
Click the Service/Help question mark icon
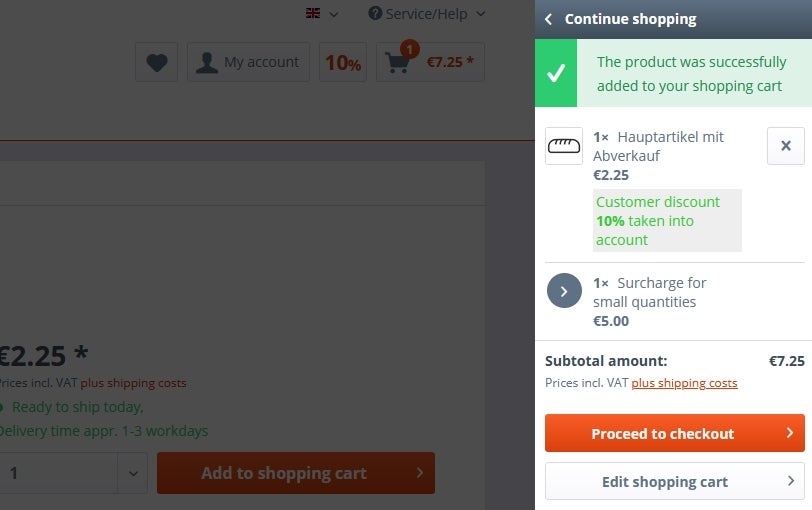tap(375, 13)
